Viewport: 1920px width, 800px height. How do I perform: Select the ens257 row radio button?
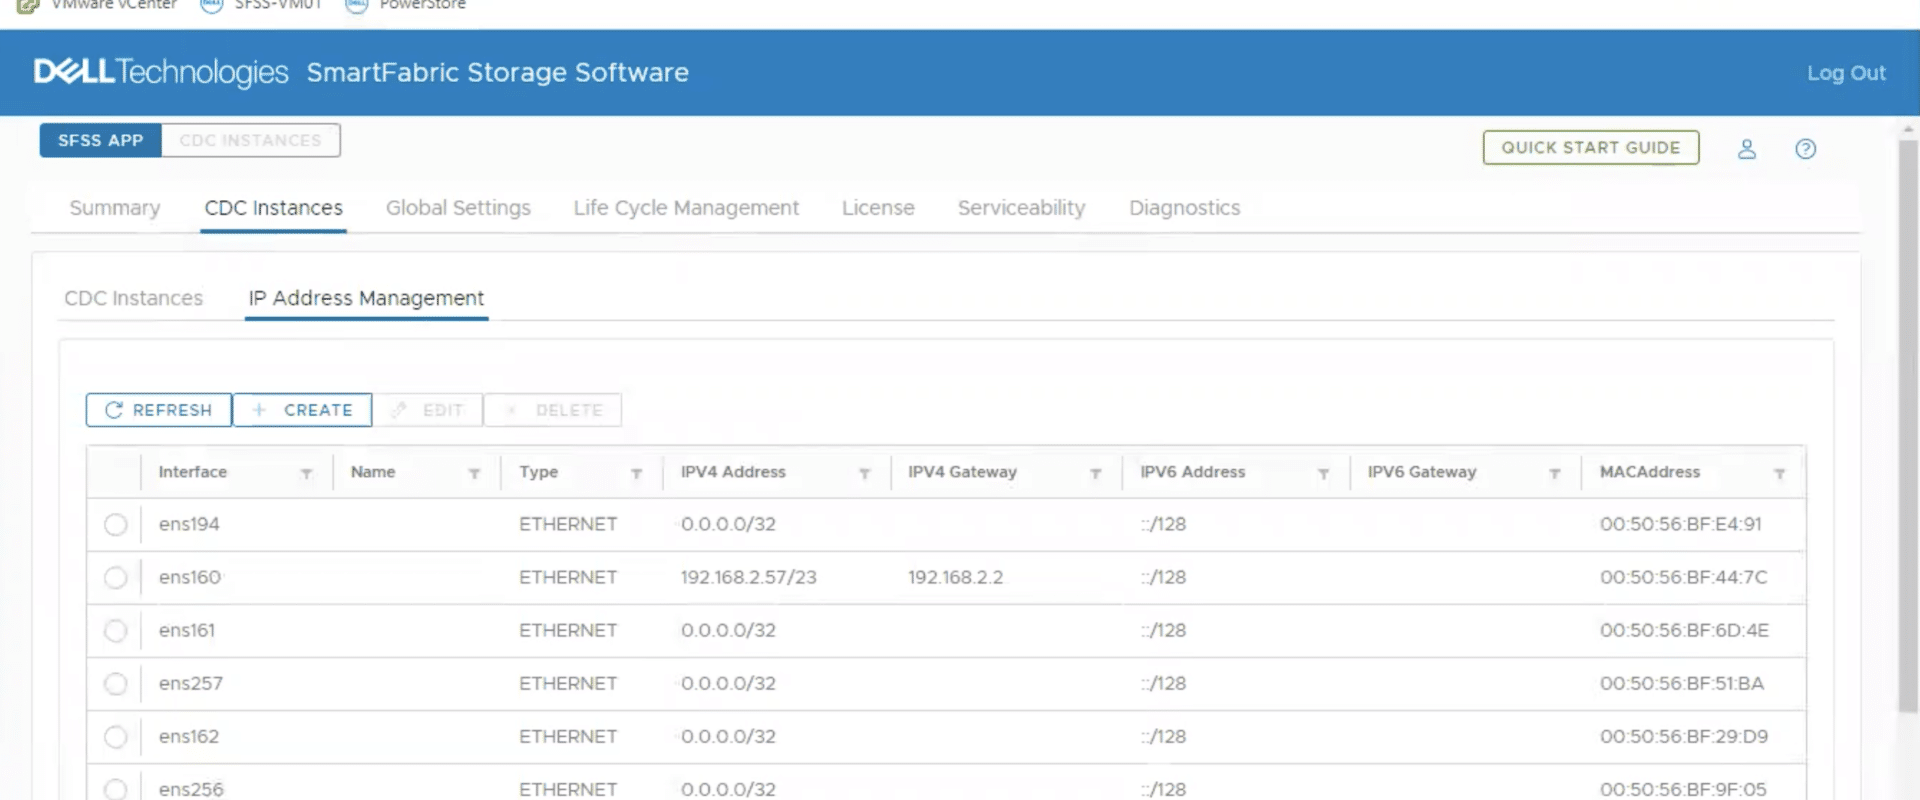click(x=116, y=683)
